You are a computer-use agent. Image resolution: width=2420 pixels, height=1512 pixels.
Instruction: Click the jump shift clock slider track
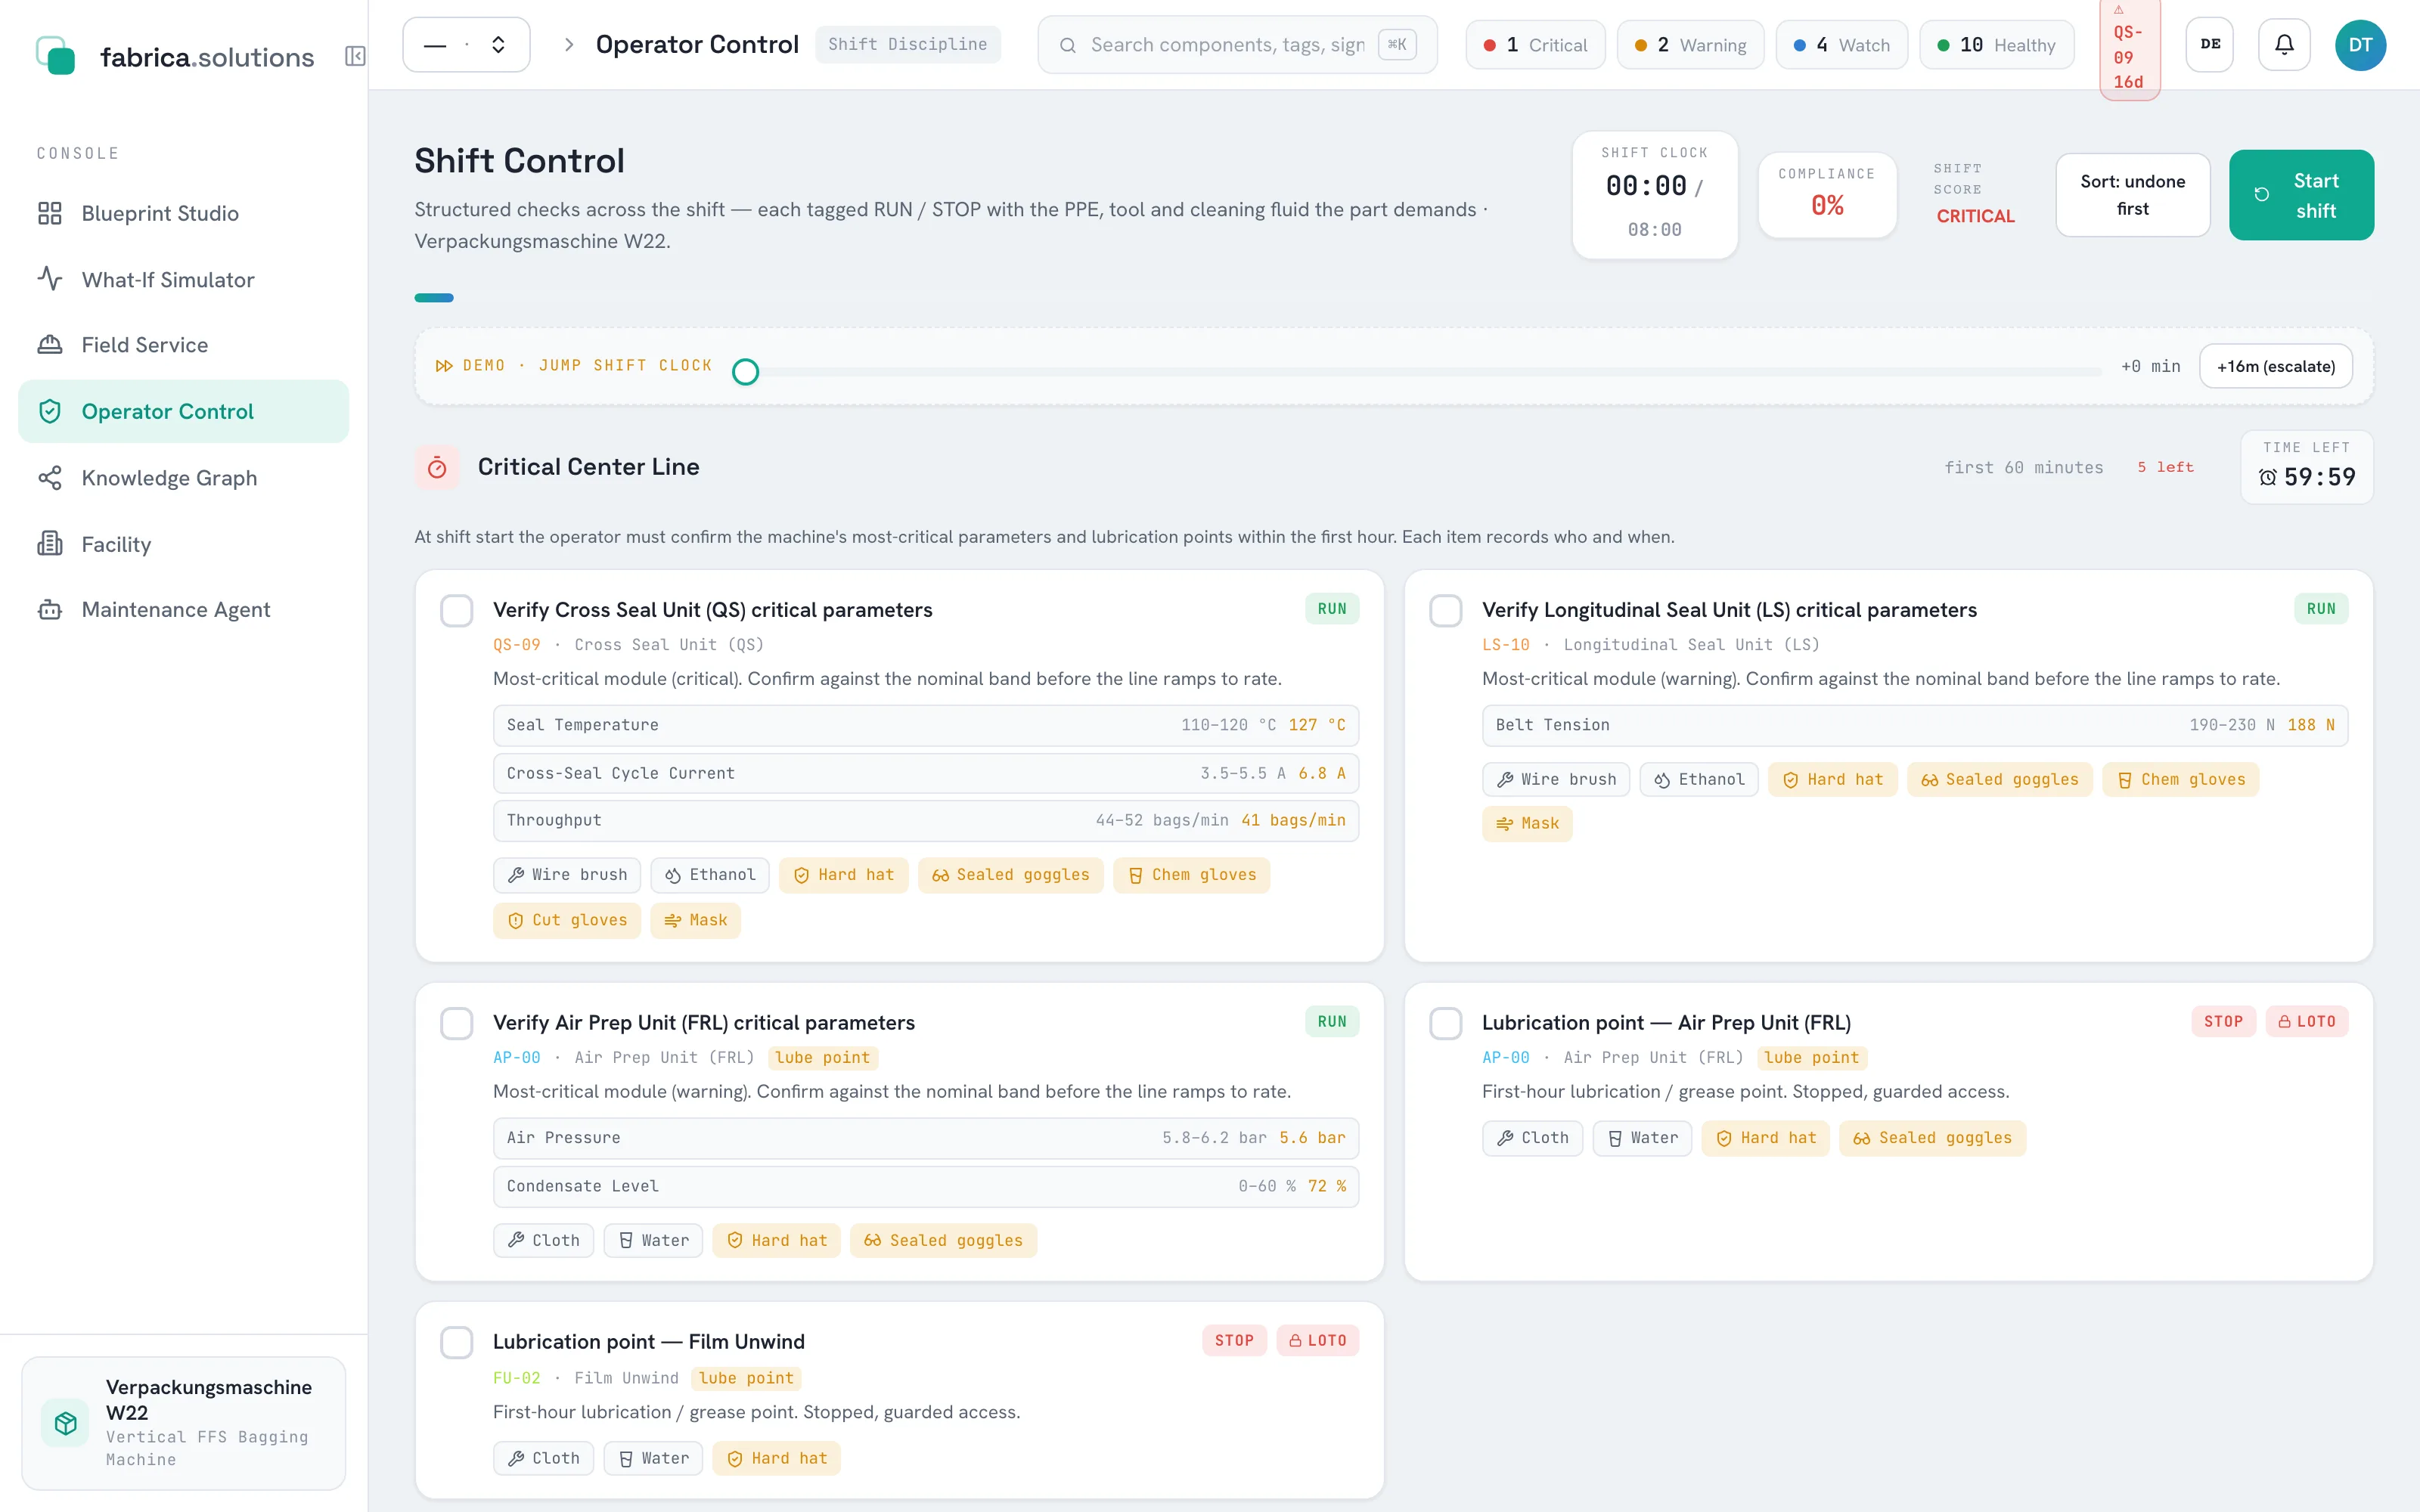[1417, 372]
